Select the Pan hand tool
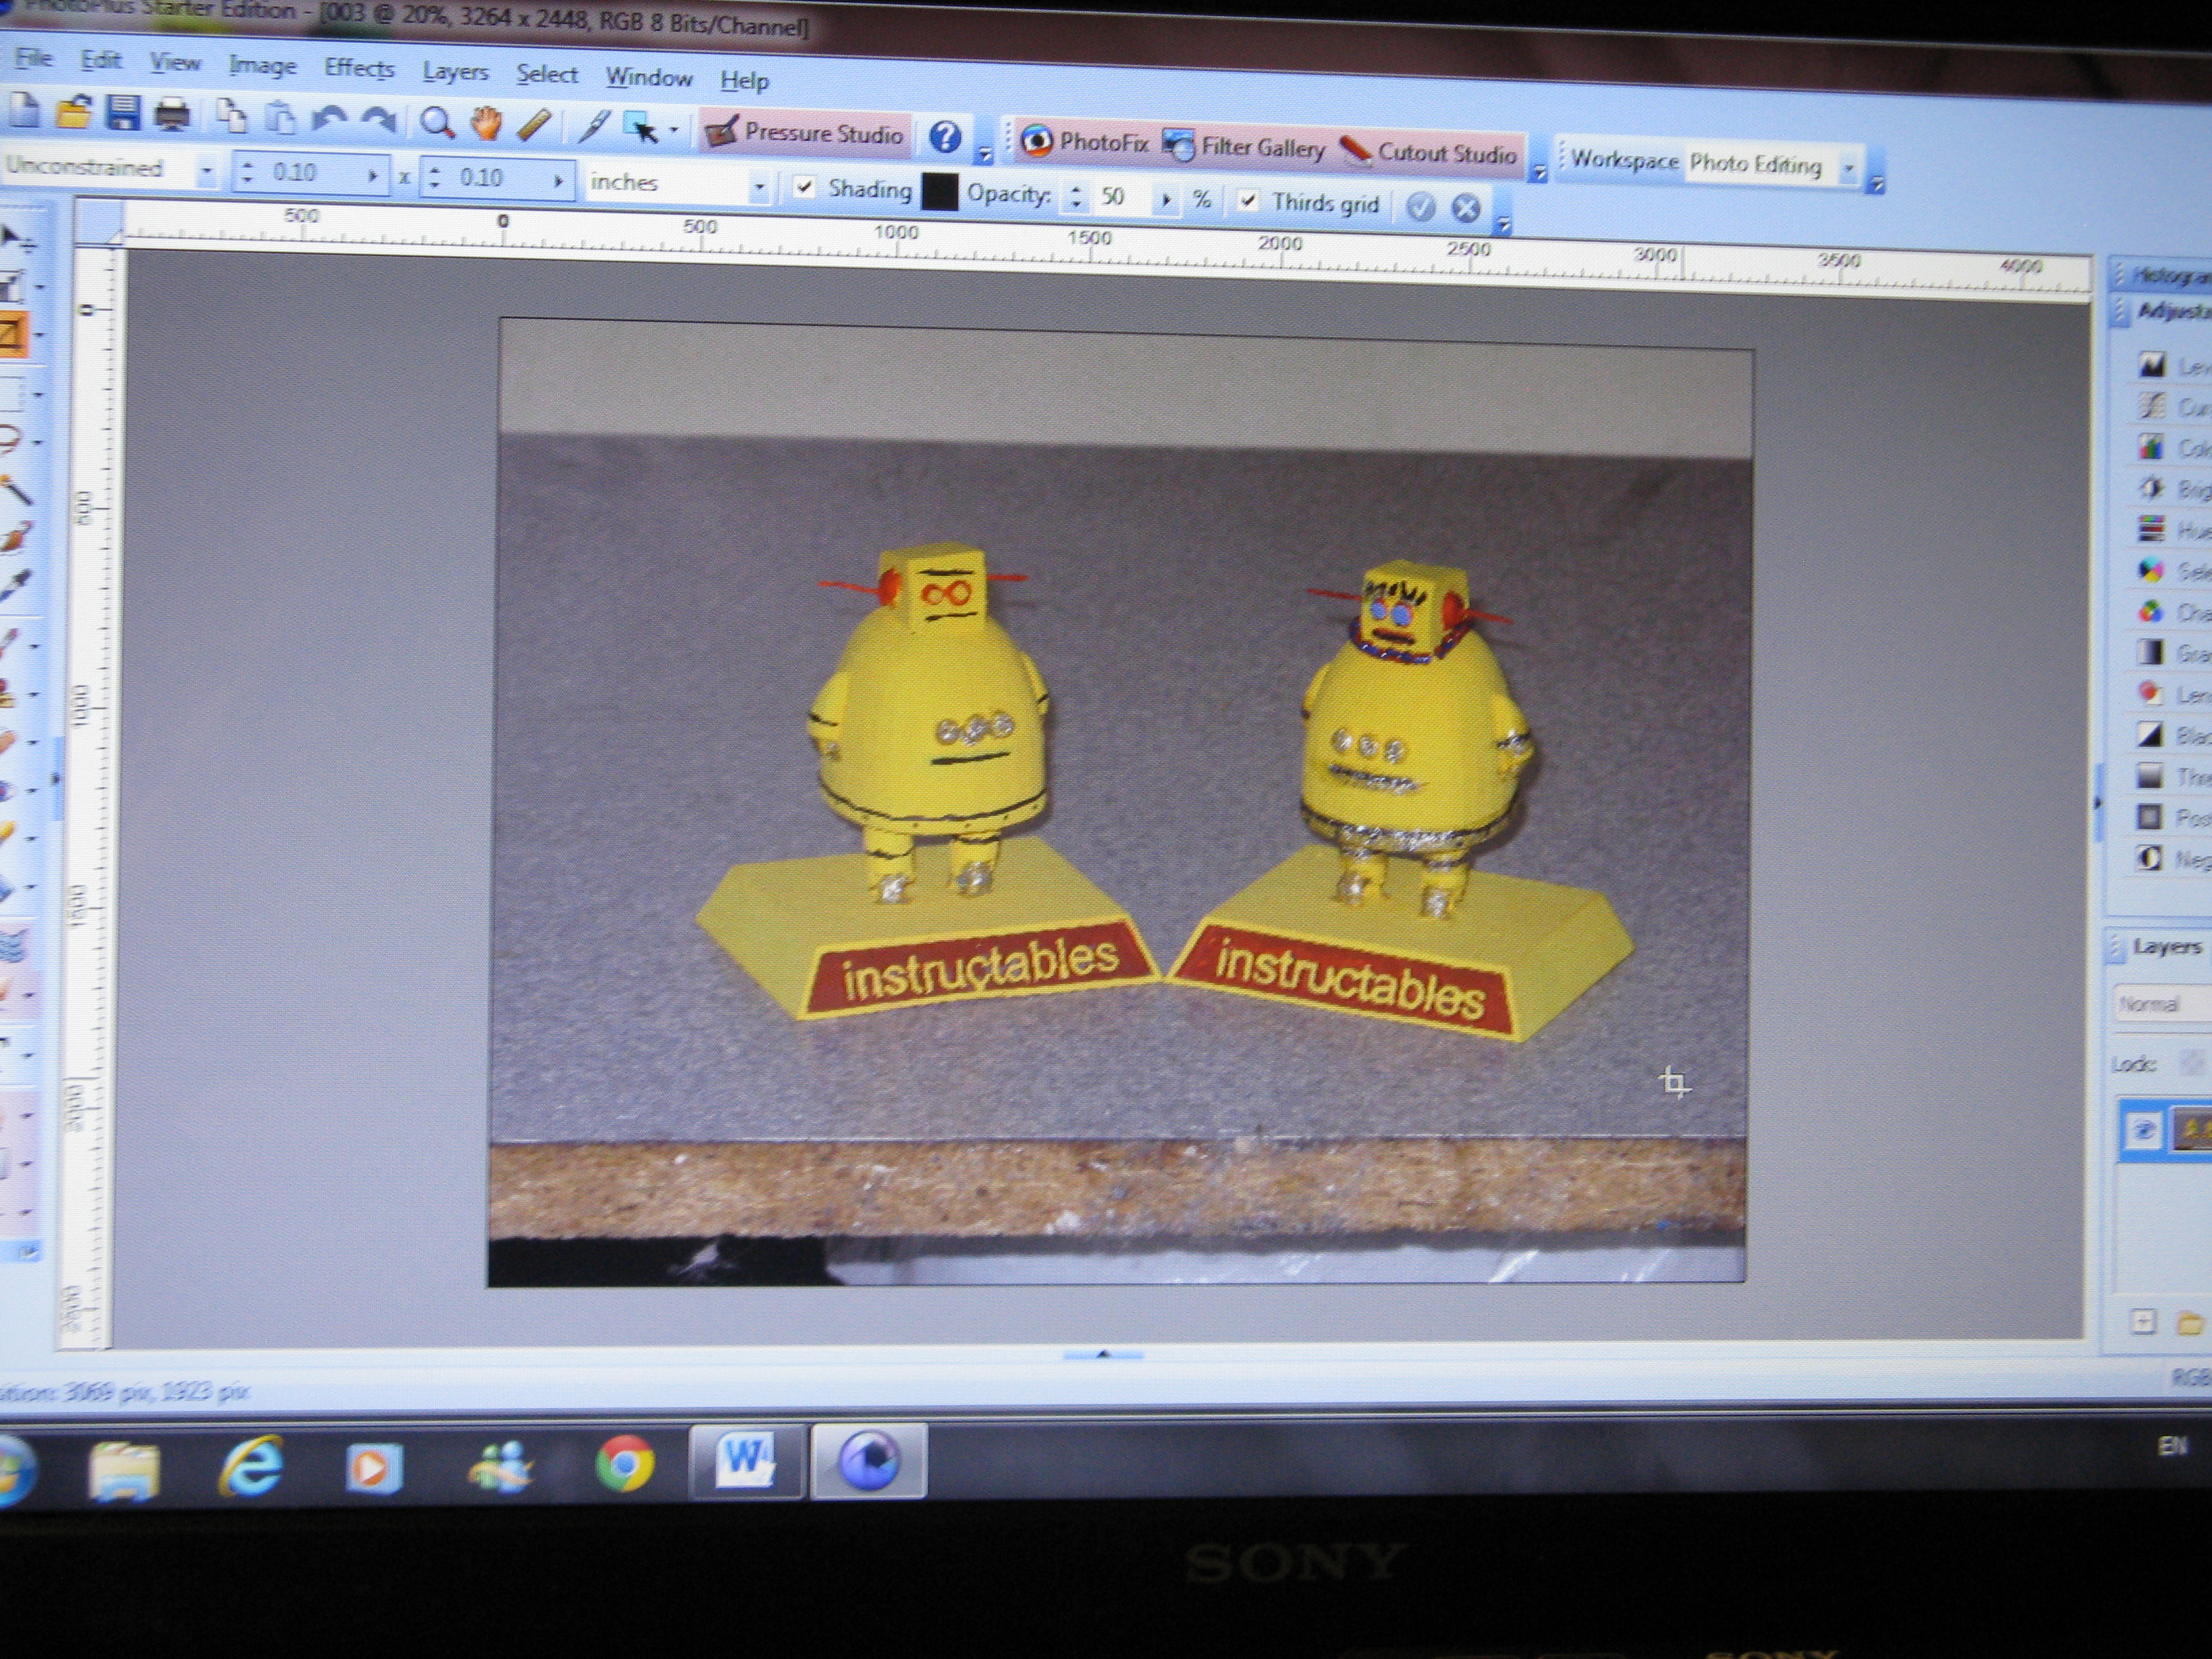This screenshot has height=1659, width=2212. pos(487,124)
